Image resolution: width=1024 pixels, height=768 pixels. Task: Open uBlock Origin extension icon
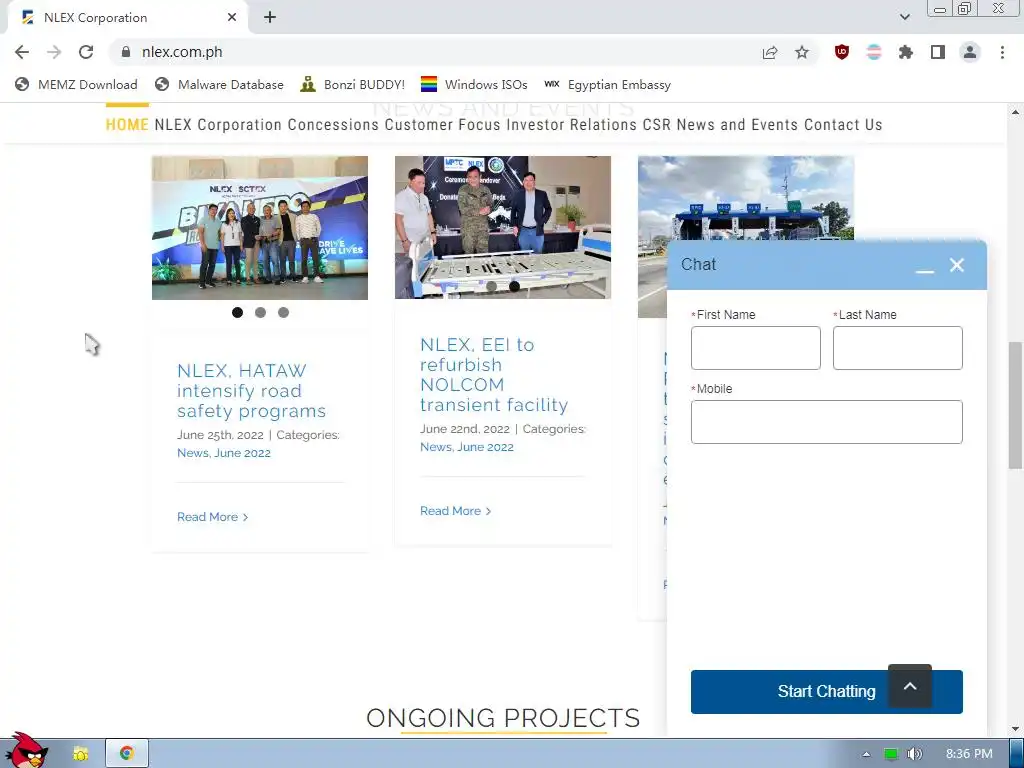click(842, 52)
